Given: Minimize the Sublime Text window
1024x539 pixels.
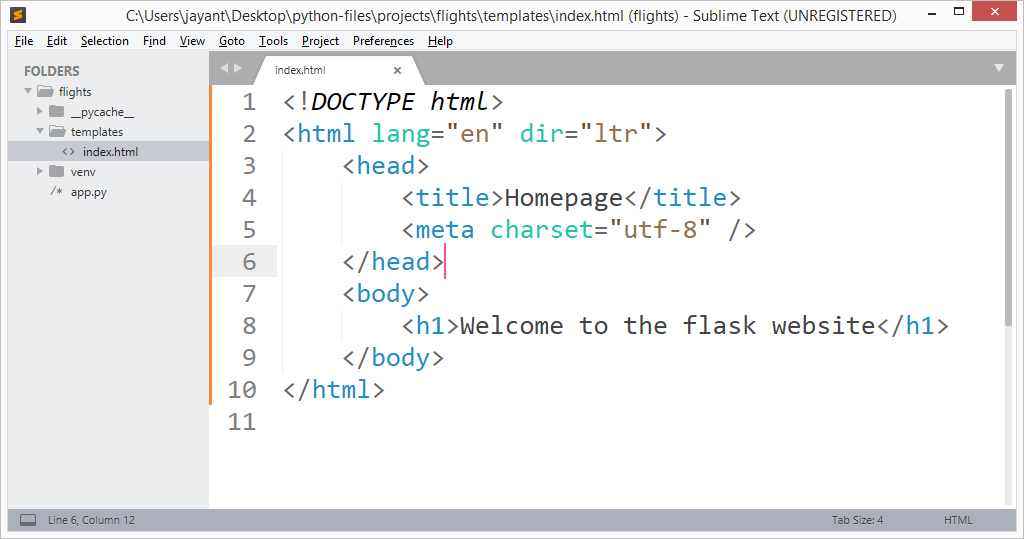Looking at the screenshot, I should tap(932, 12).
